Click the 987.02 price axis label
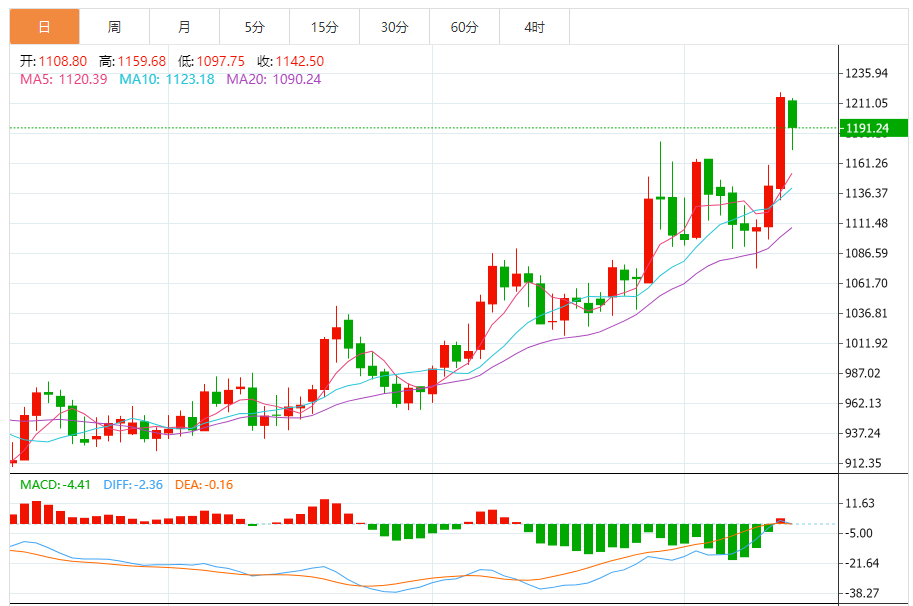 pos(863,373)
